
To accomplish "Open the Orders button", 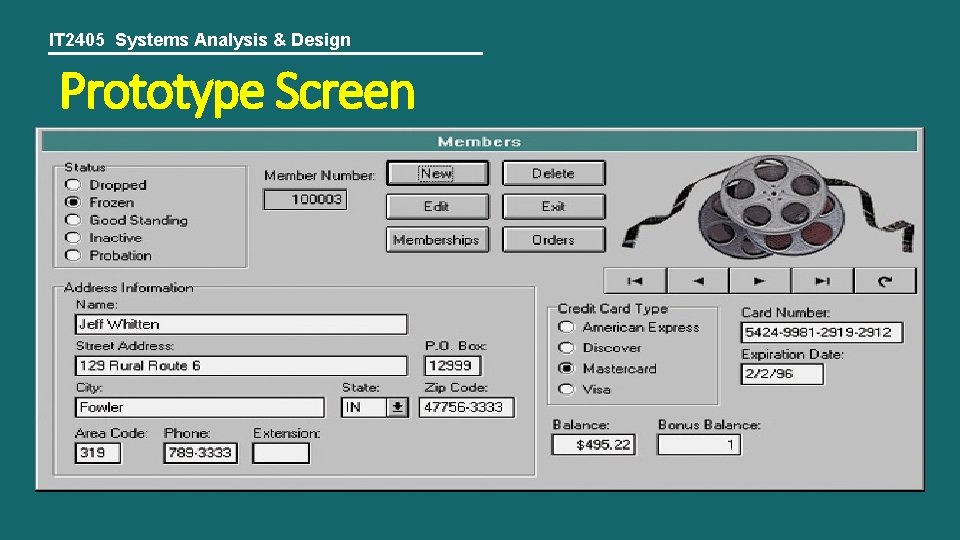I will click(x=553, y=240).
